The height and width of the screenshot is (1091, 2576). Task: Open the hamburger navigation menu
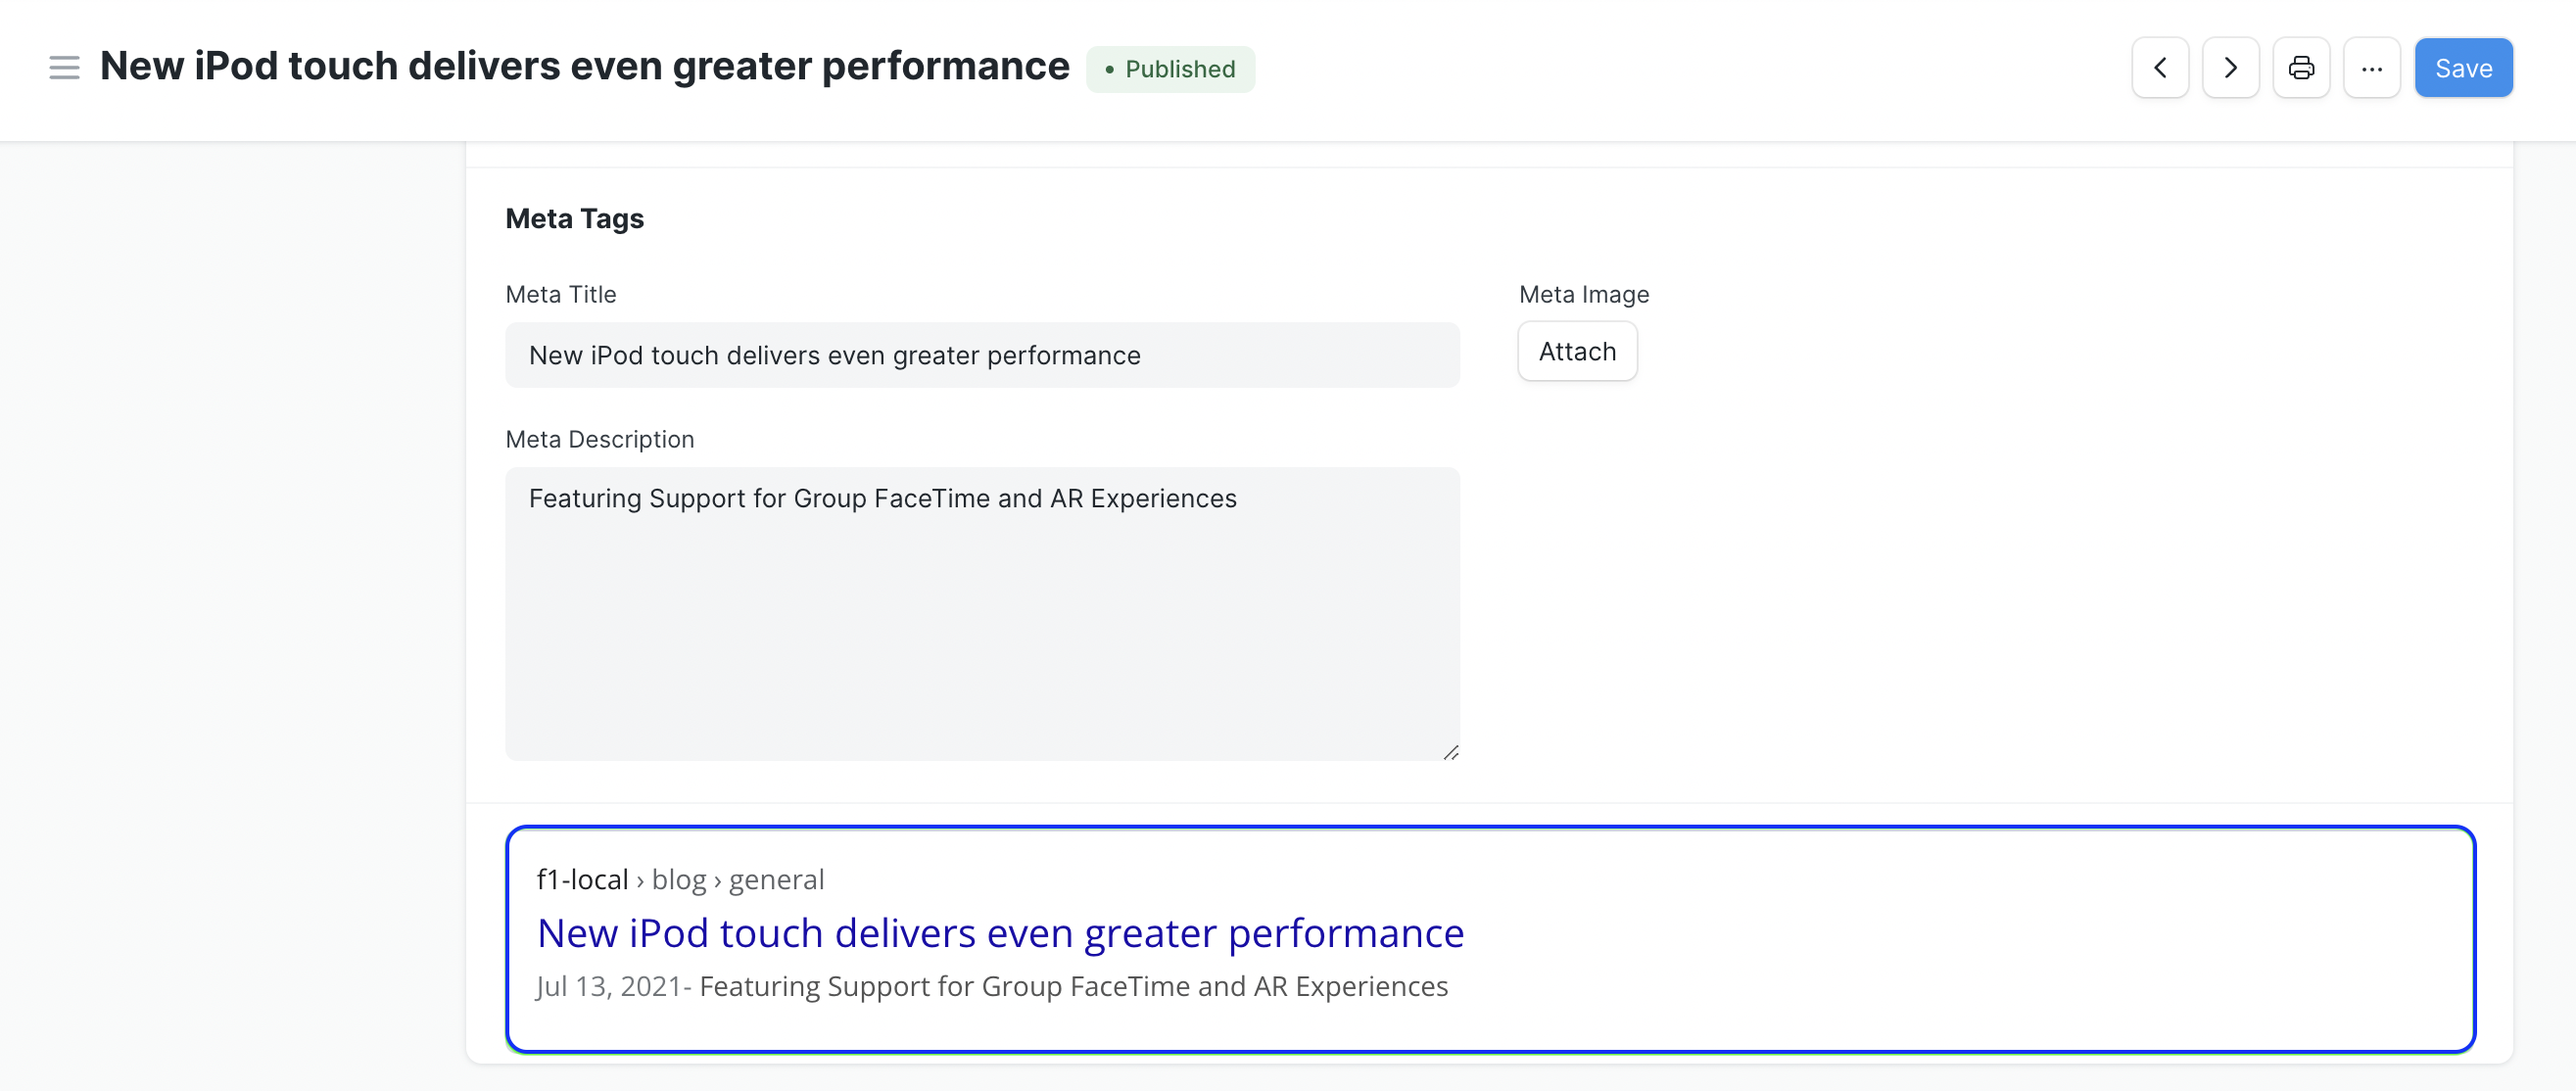click(63, 67)
